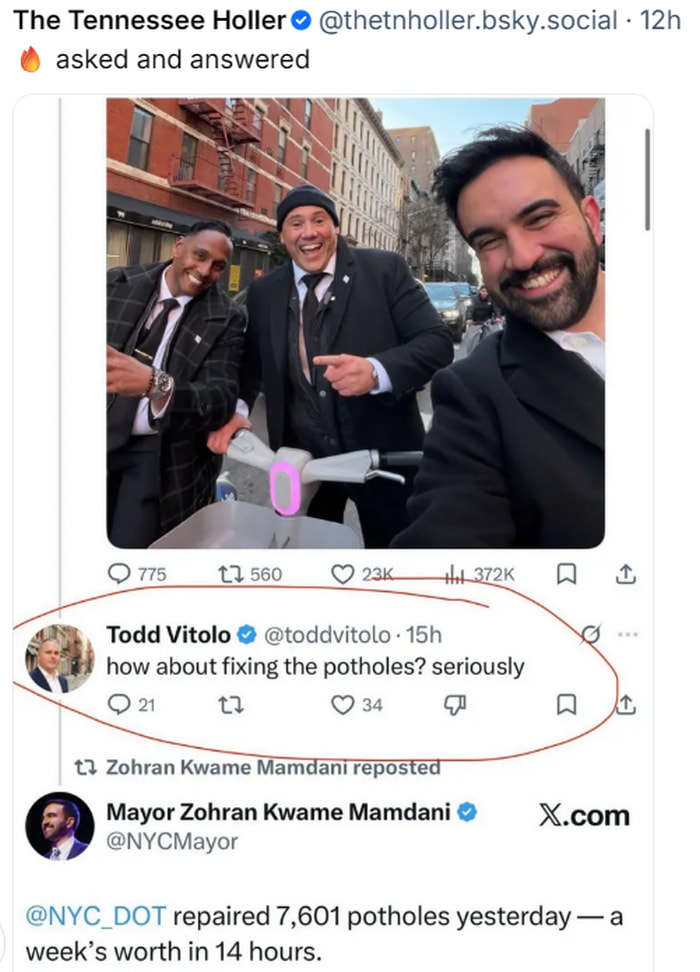The image size is (700, 972).
Task: View analytics showing 372K views
Action: (x=455, y=573)
